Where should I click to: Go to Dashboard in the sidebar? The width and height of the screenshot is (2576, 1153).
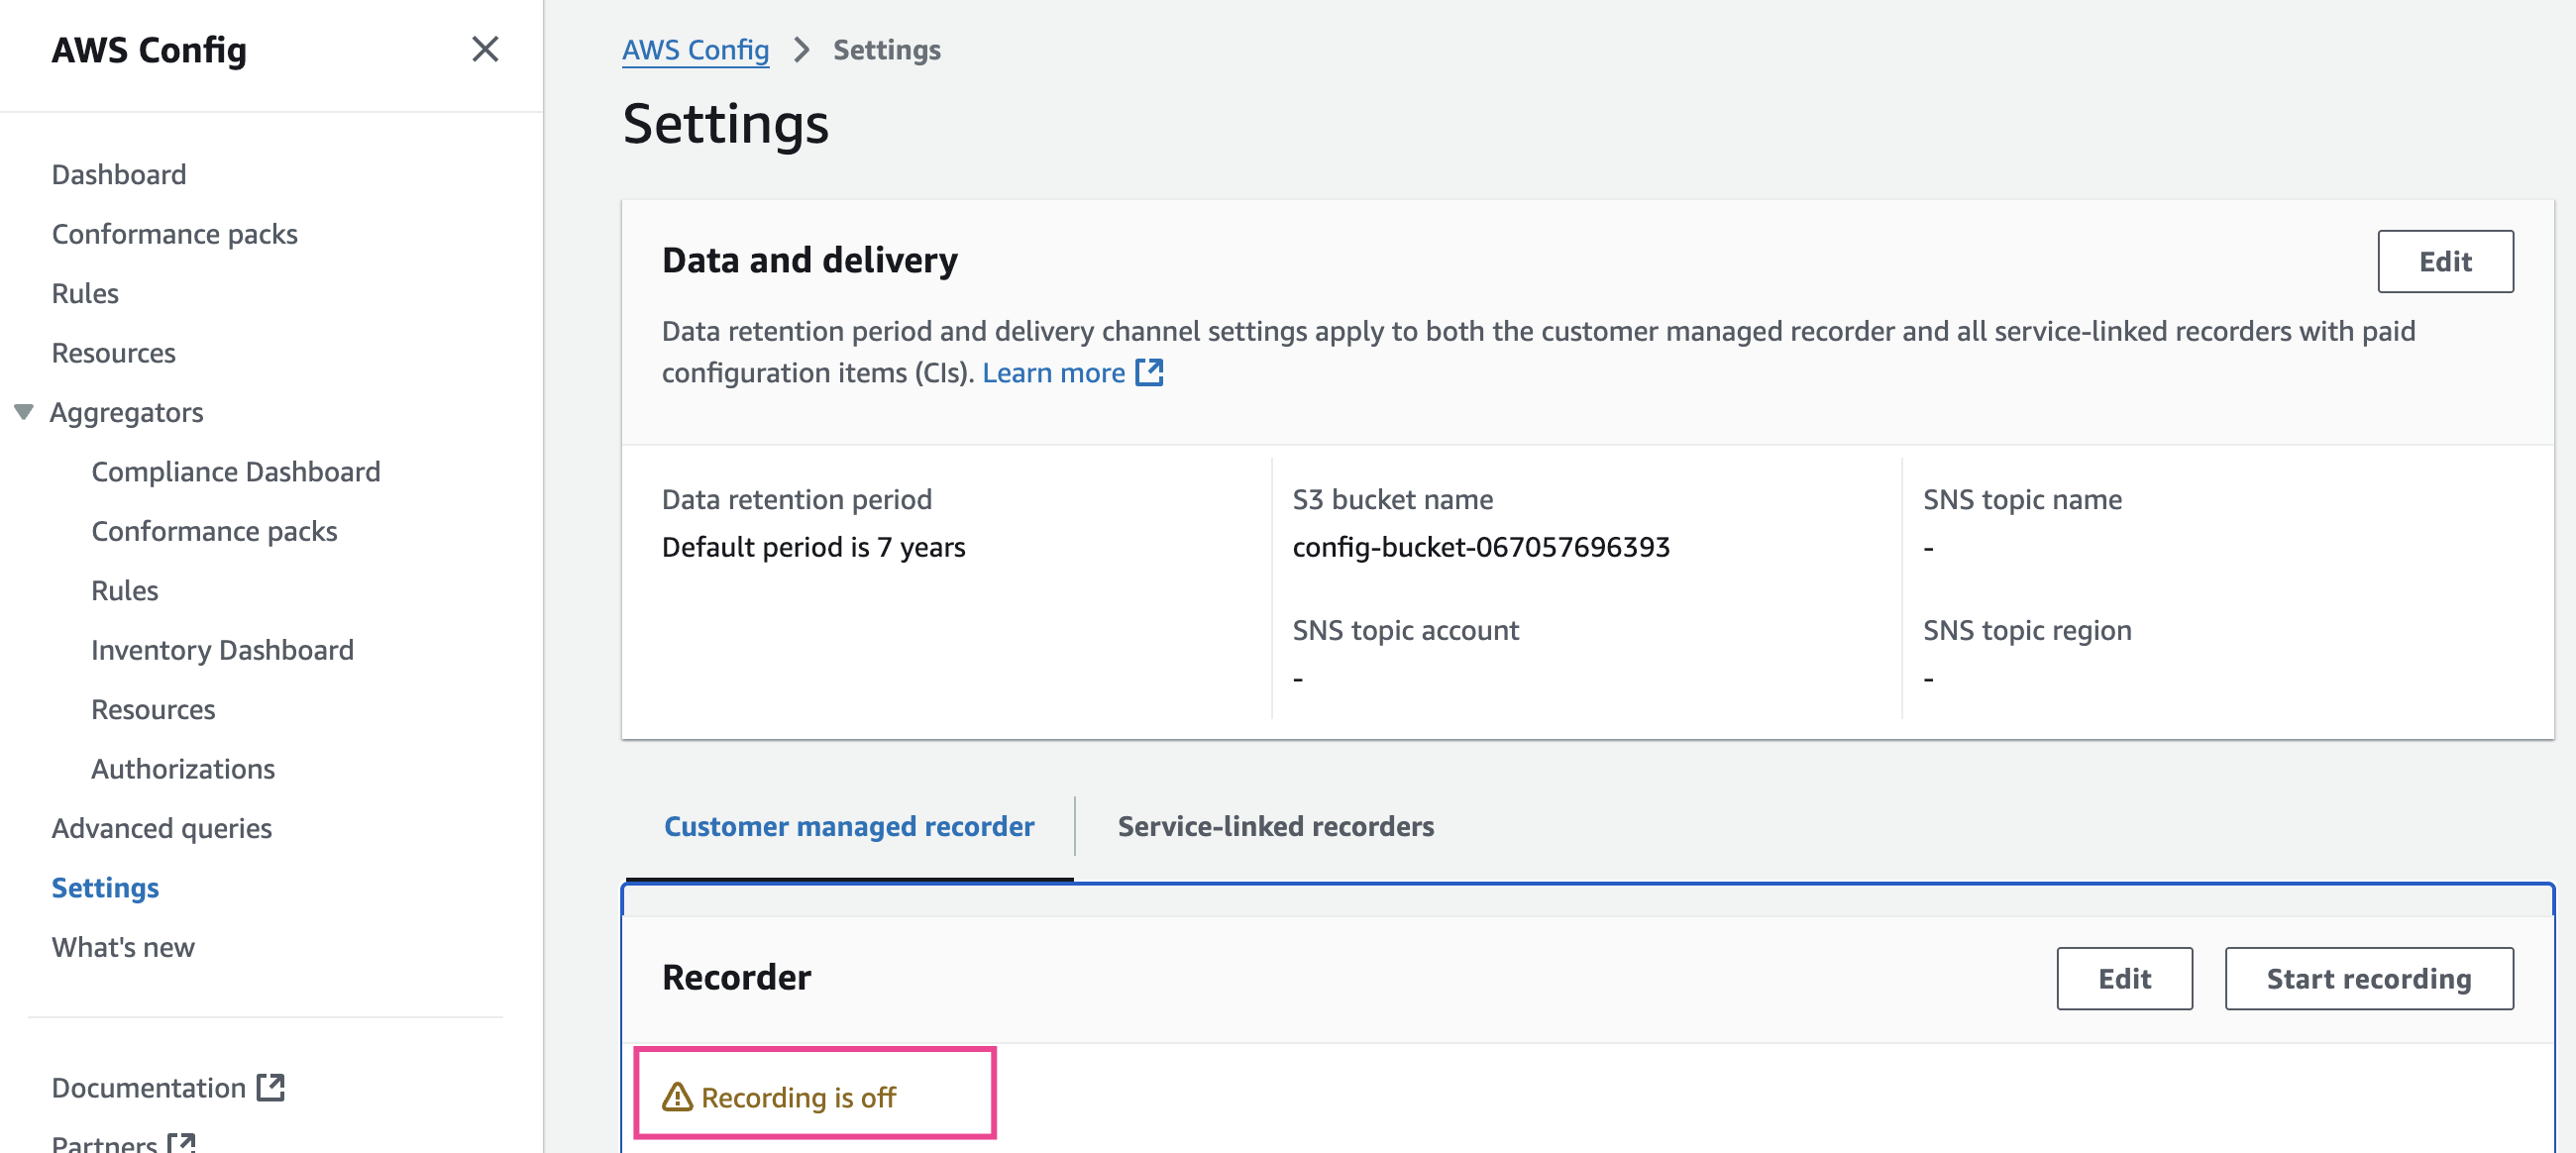click(x=119, y=174)
